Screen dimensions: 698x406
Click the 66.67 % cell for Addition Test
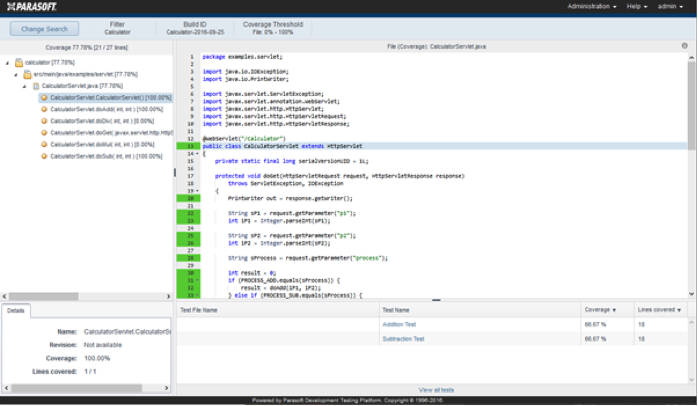click(595, 325)
